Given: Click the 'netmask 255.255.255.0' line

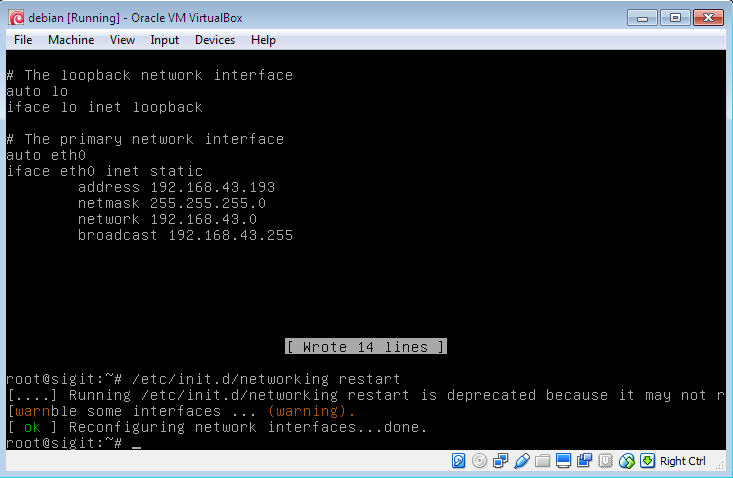Looking at the screenshot, I should coord(172,203).
